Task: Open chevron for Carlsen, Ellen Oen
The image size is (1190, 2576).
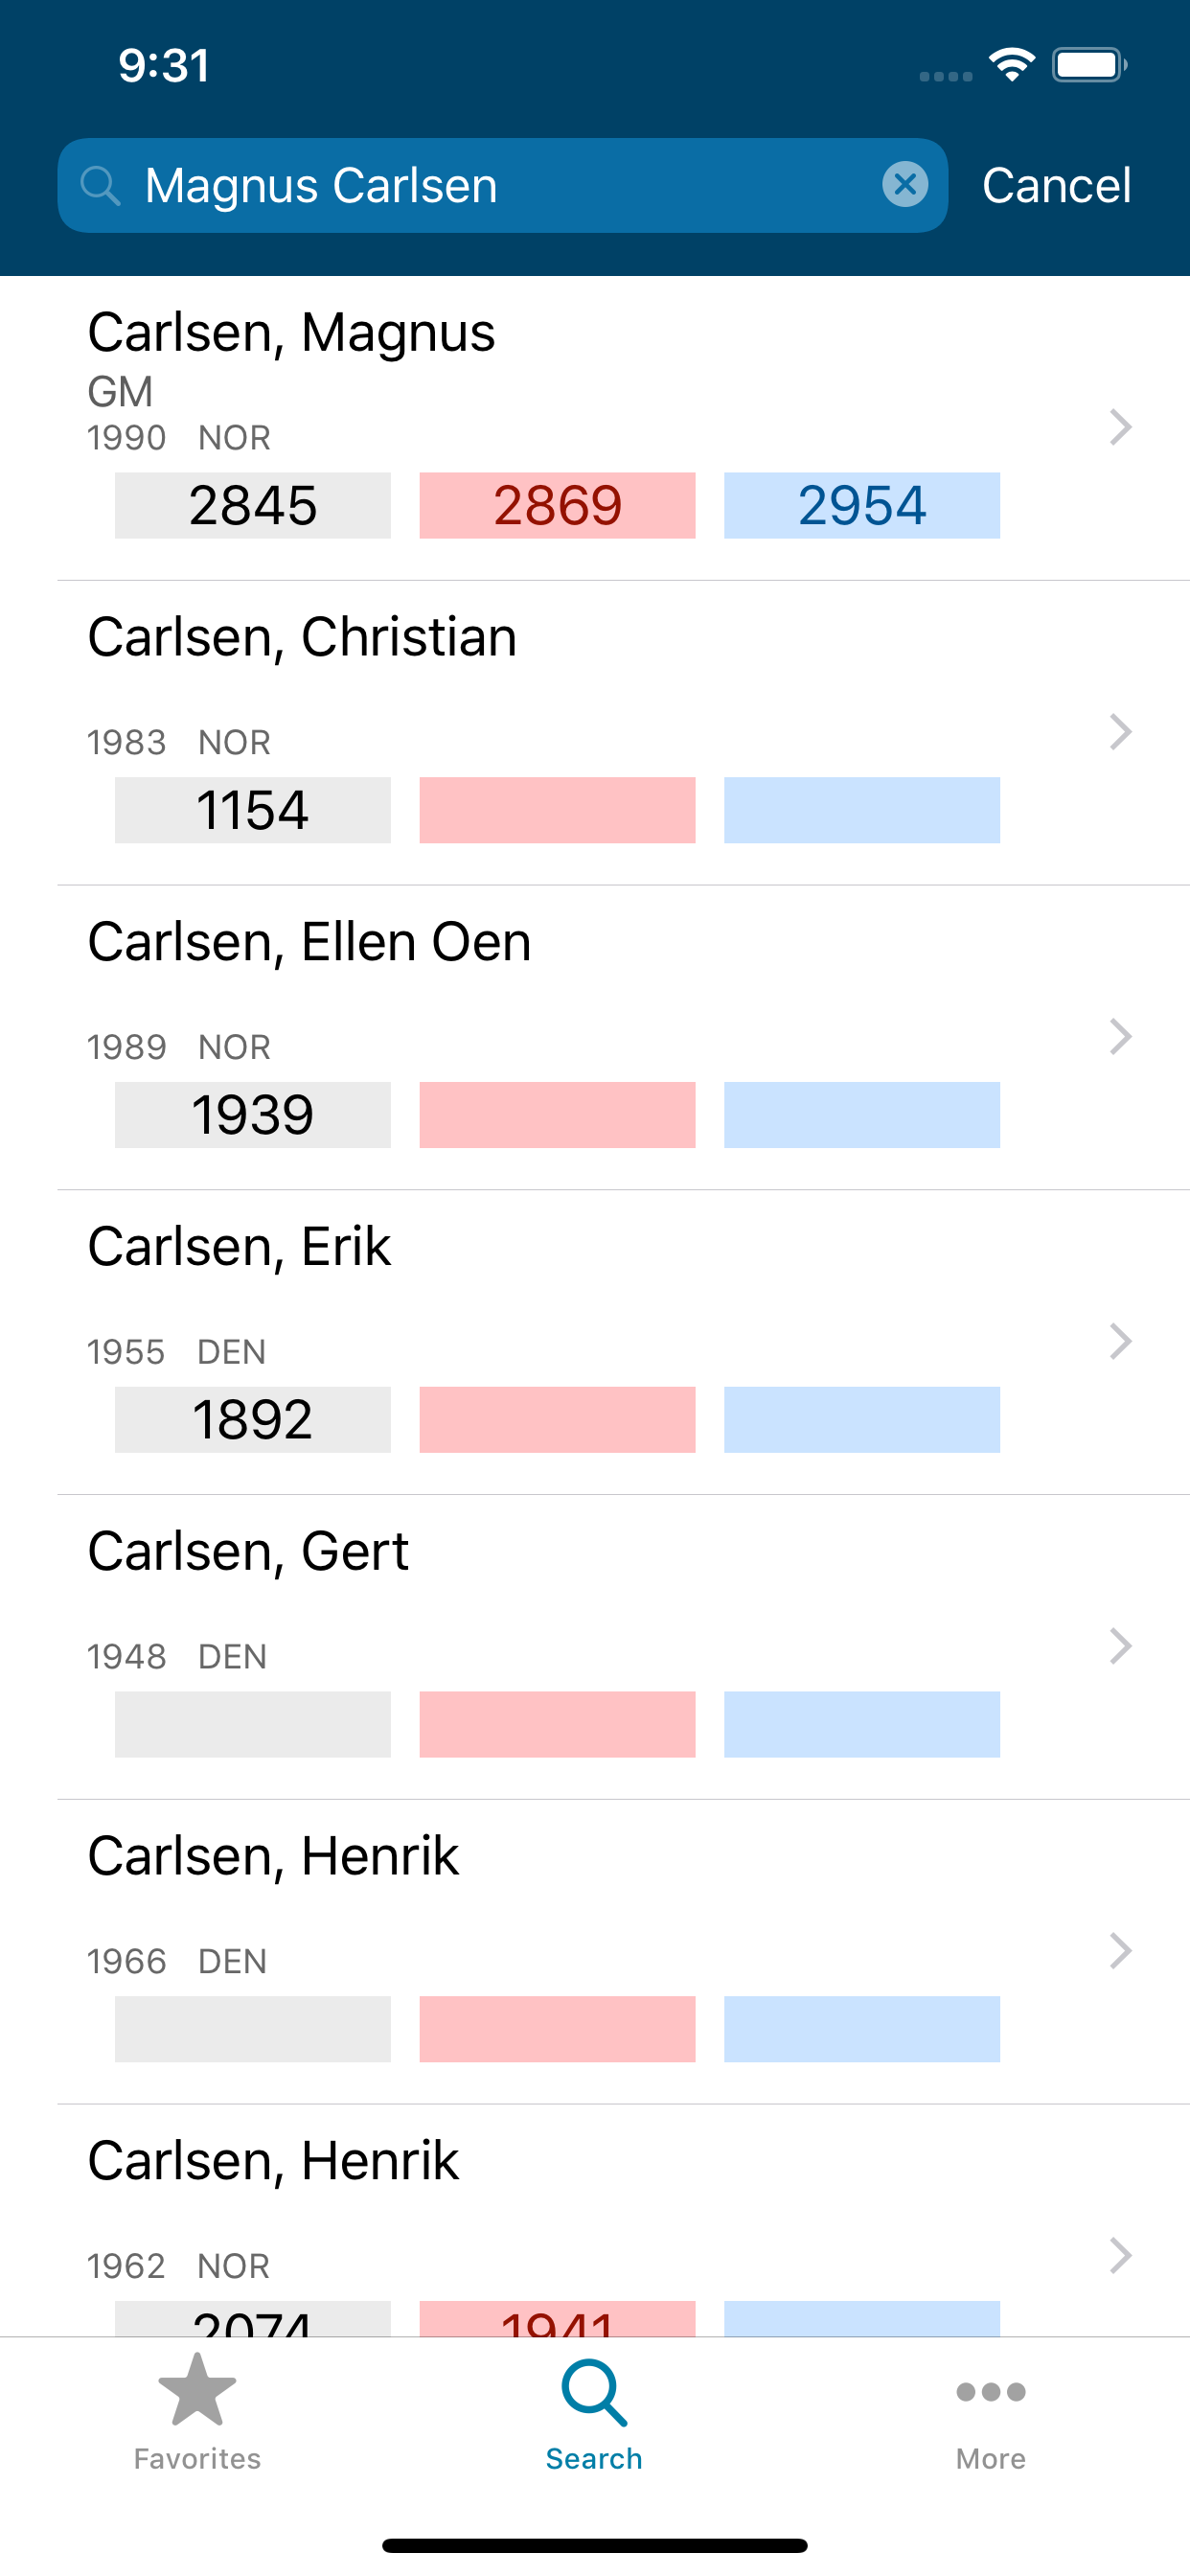Action: pyautogui.click(x=1120, y=1037)
